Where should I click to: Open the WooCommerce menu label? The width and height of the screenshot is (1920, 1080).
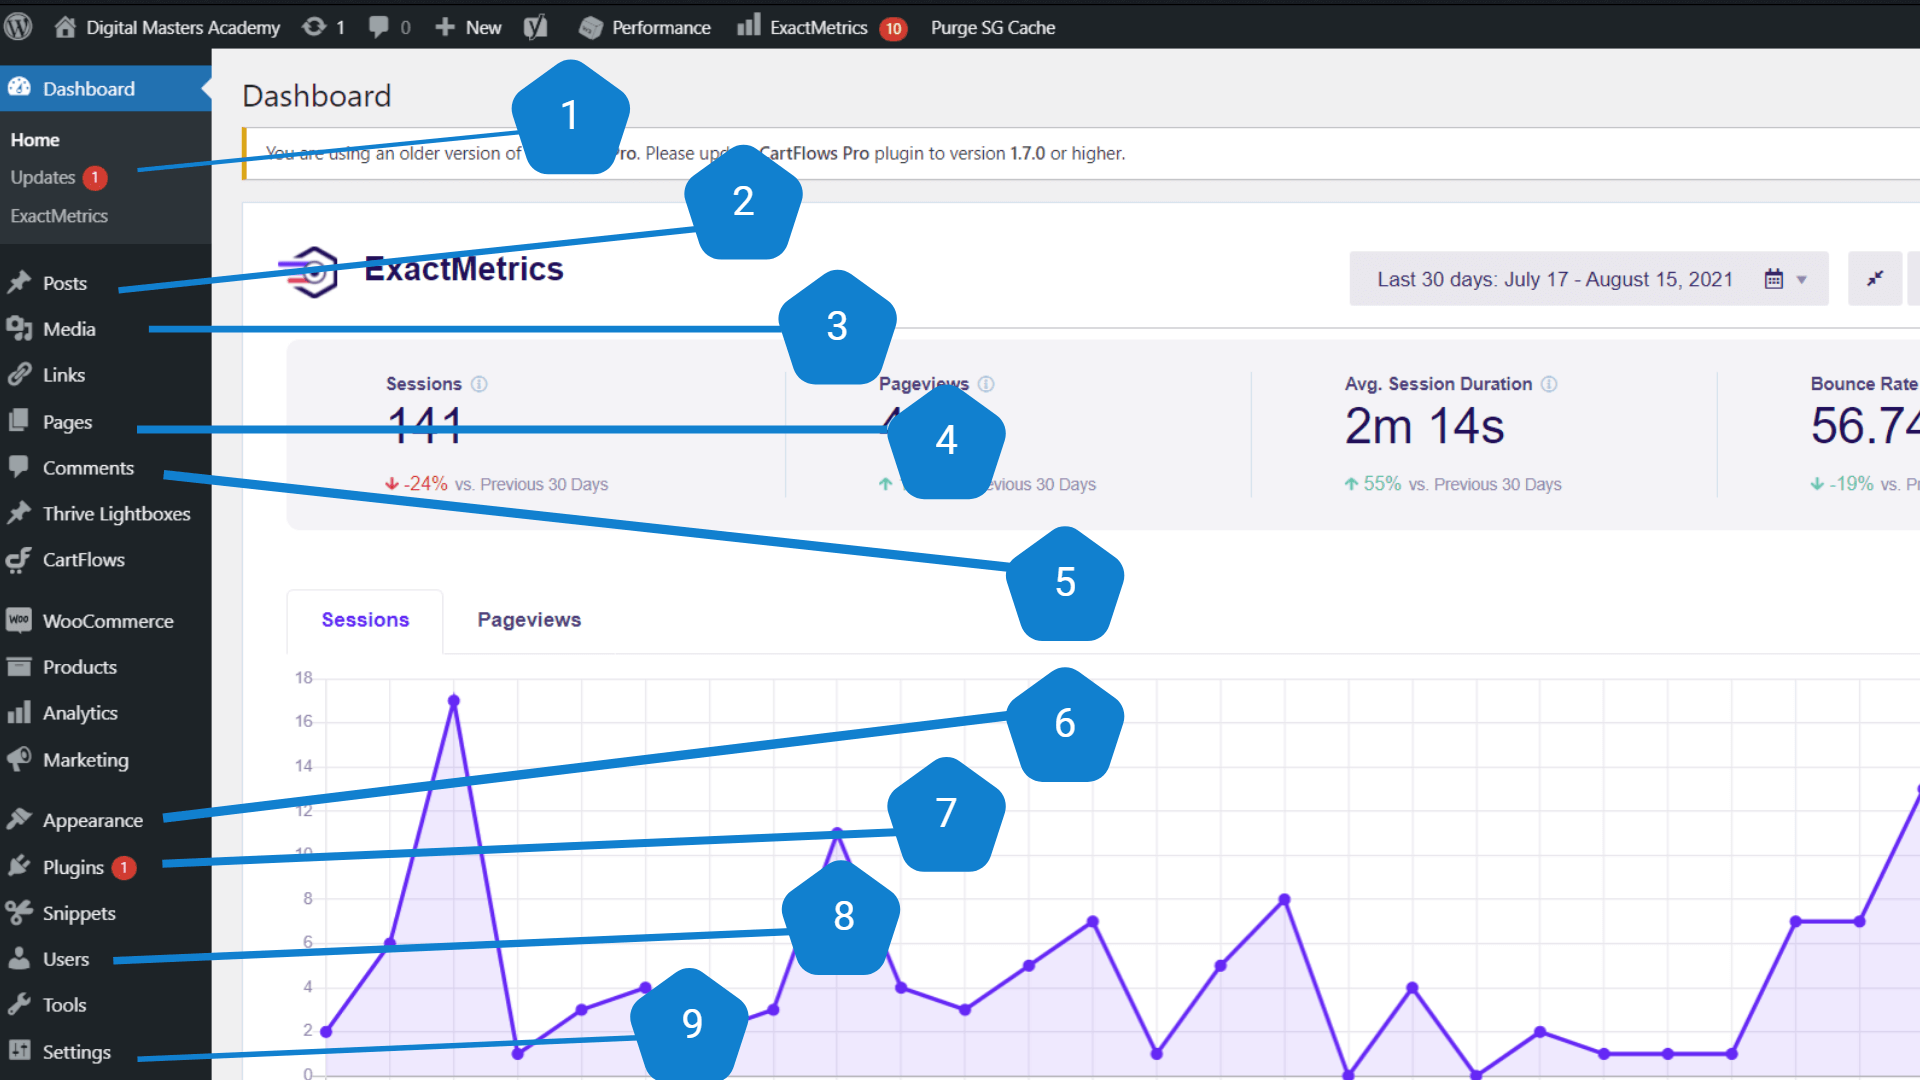pyautogui.click(x=108, y=621)
